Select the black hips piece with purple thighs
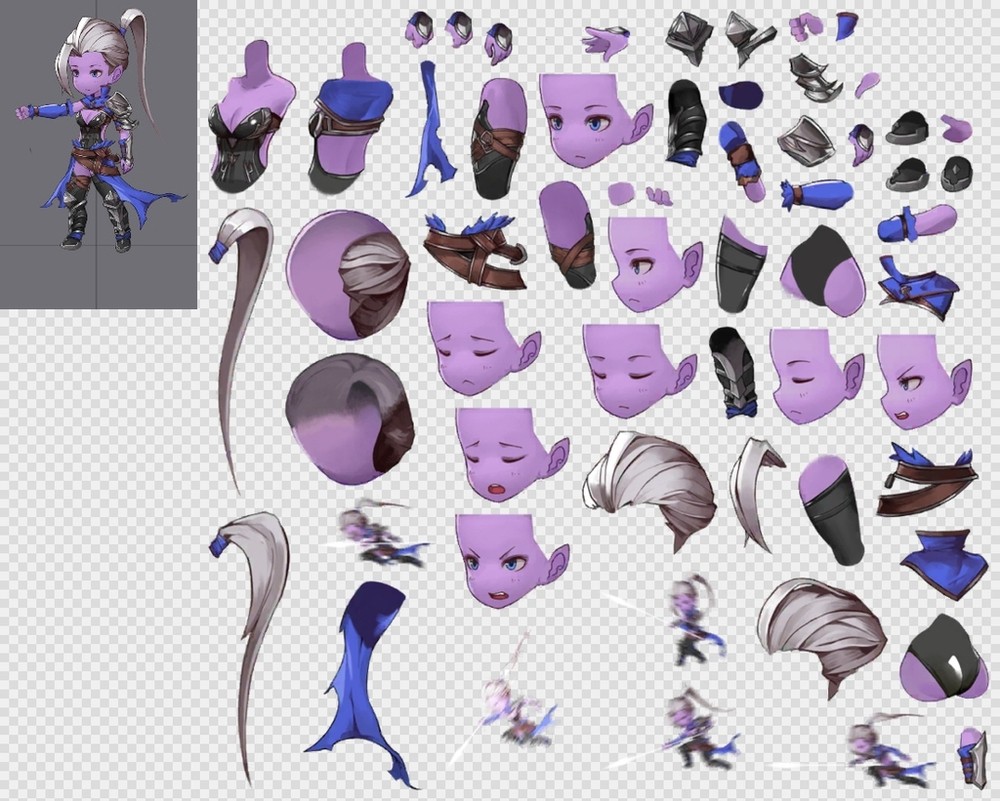Image resolution: width=1000 pixels, height=801 pixels. 938,658
